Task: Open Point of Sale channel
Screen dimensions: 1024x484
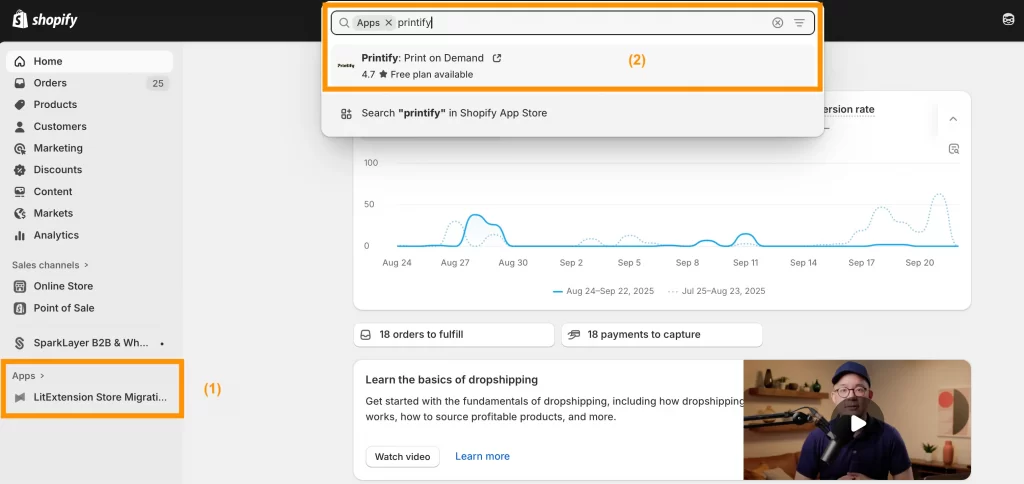Action: (x=89, y=308)
